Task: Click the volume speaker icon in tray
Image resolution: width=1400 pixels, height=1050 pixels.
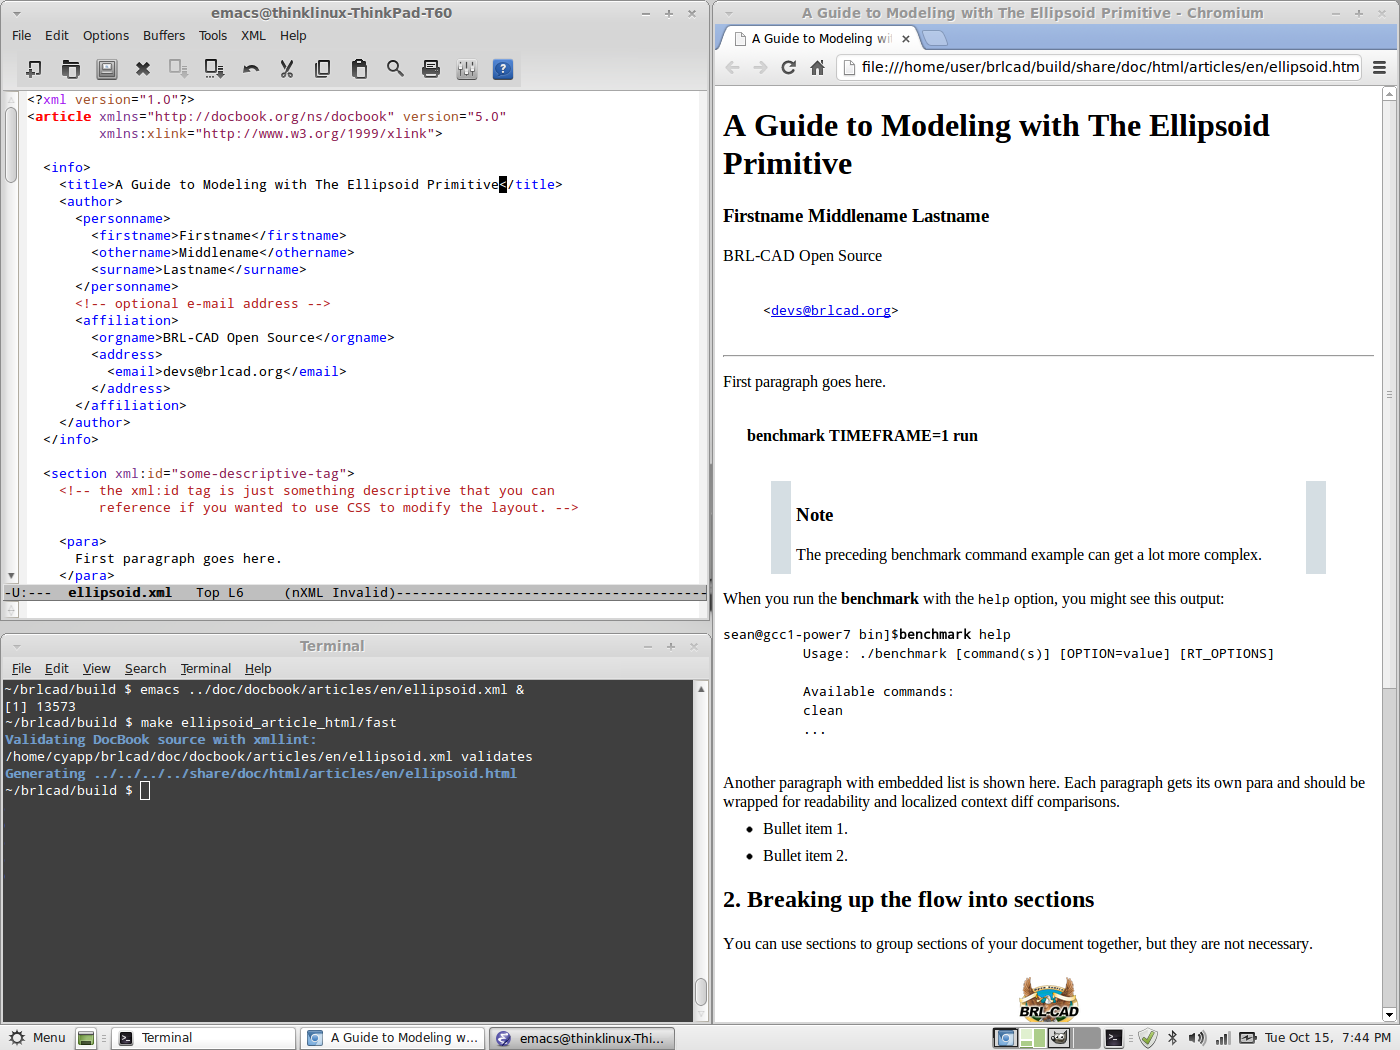Action: click(1196, 1038)
